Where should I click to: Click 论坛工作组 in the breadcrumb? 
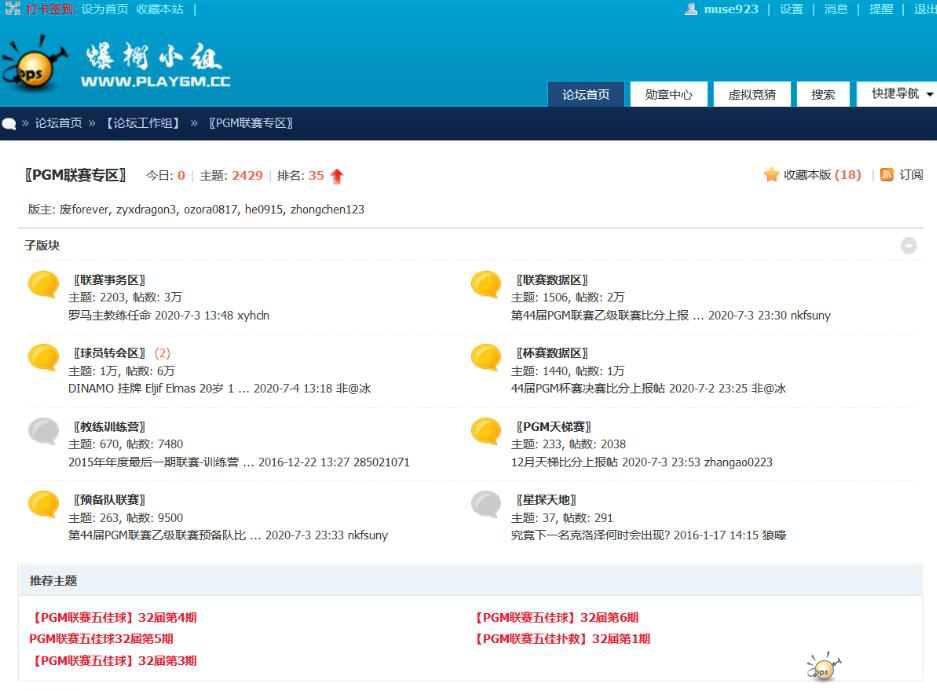pyautogui.click(x=143, y=123)
